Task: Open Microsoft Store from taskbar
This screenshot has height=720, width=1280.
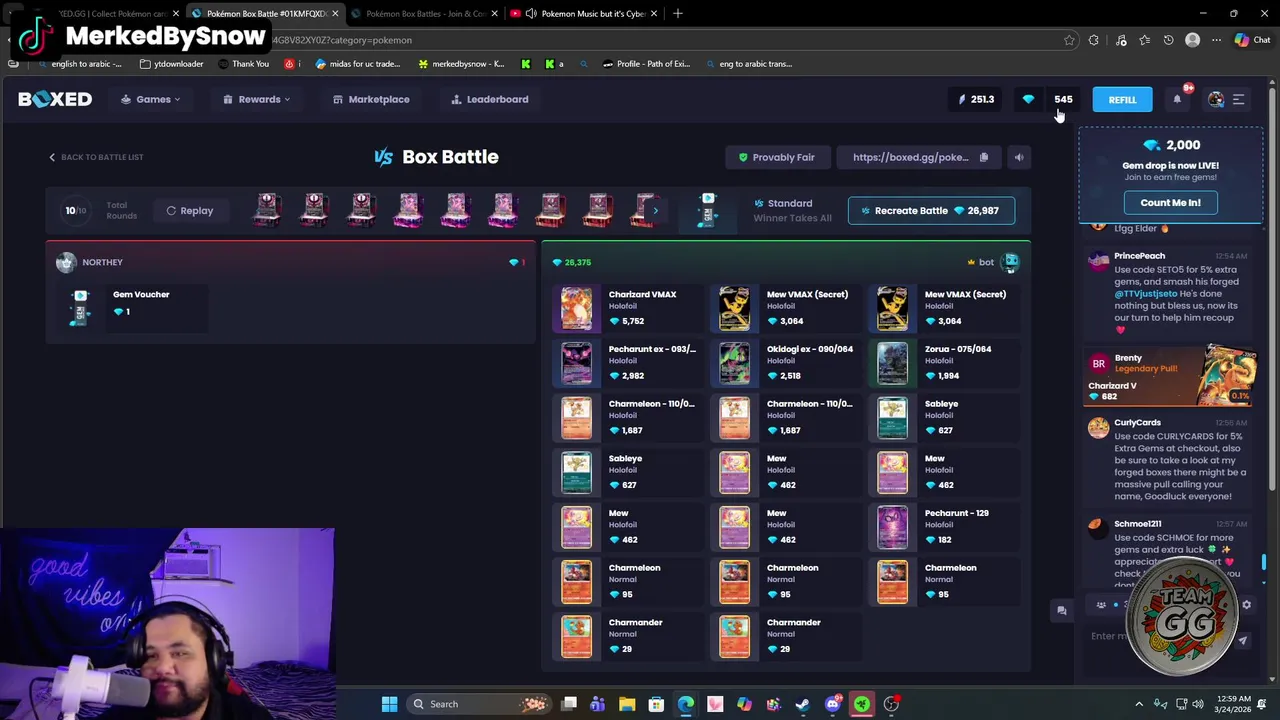Action: coord(656,704)
